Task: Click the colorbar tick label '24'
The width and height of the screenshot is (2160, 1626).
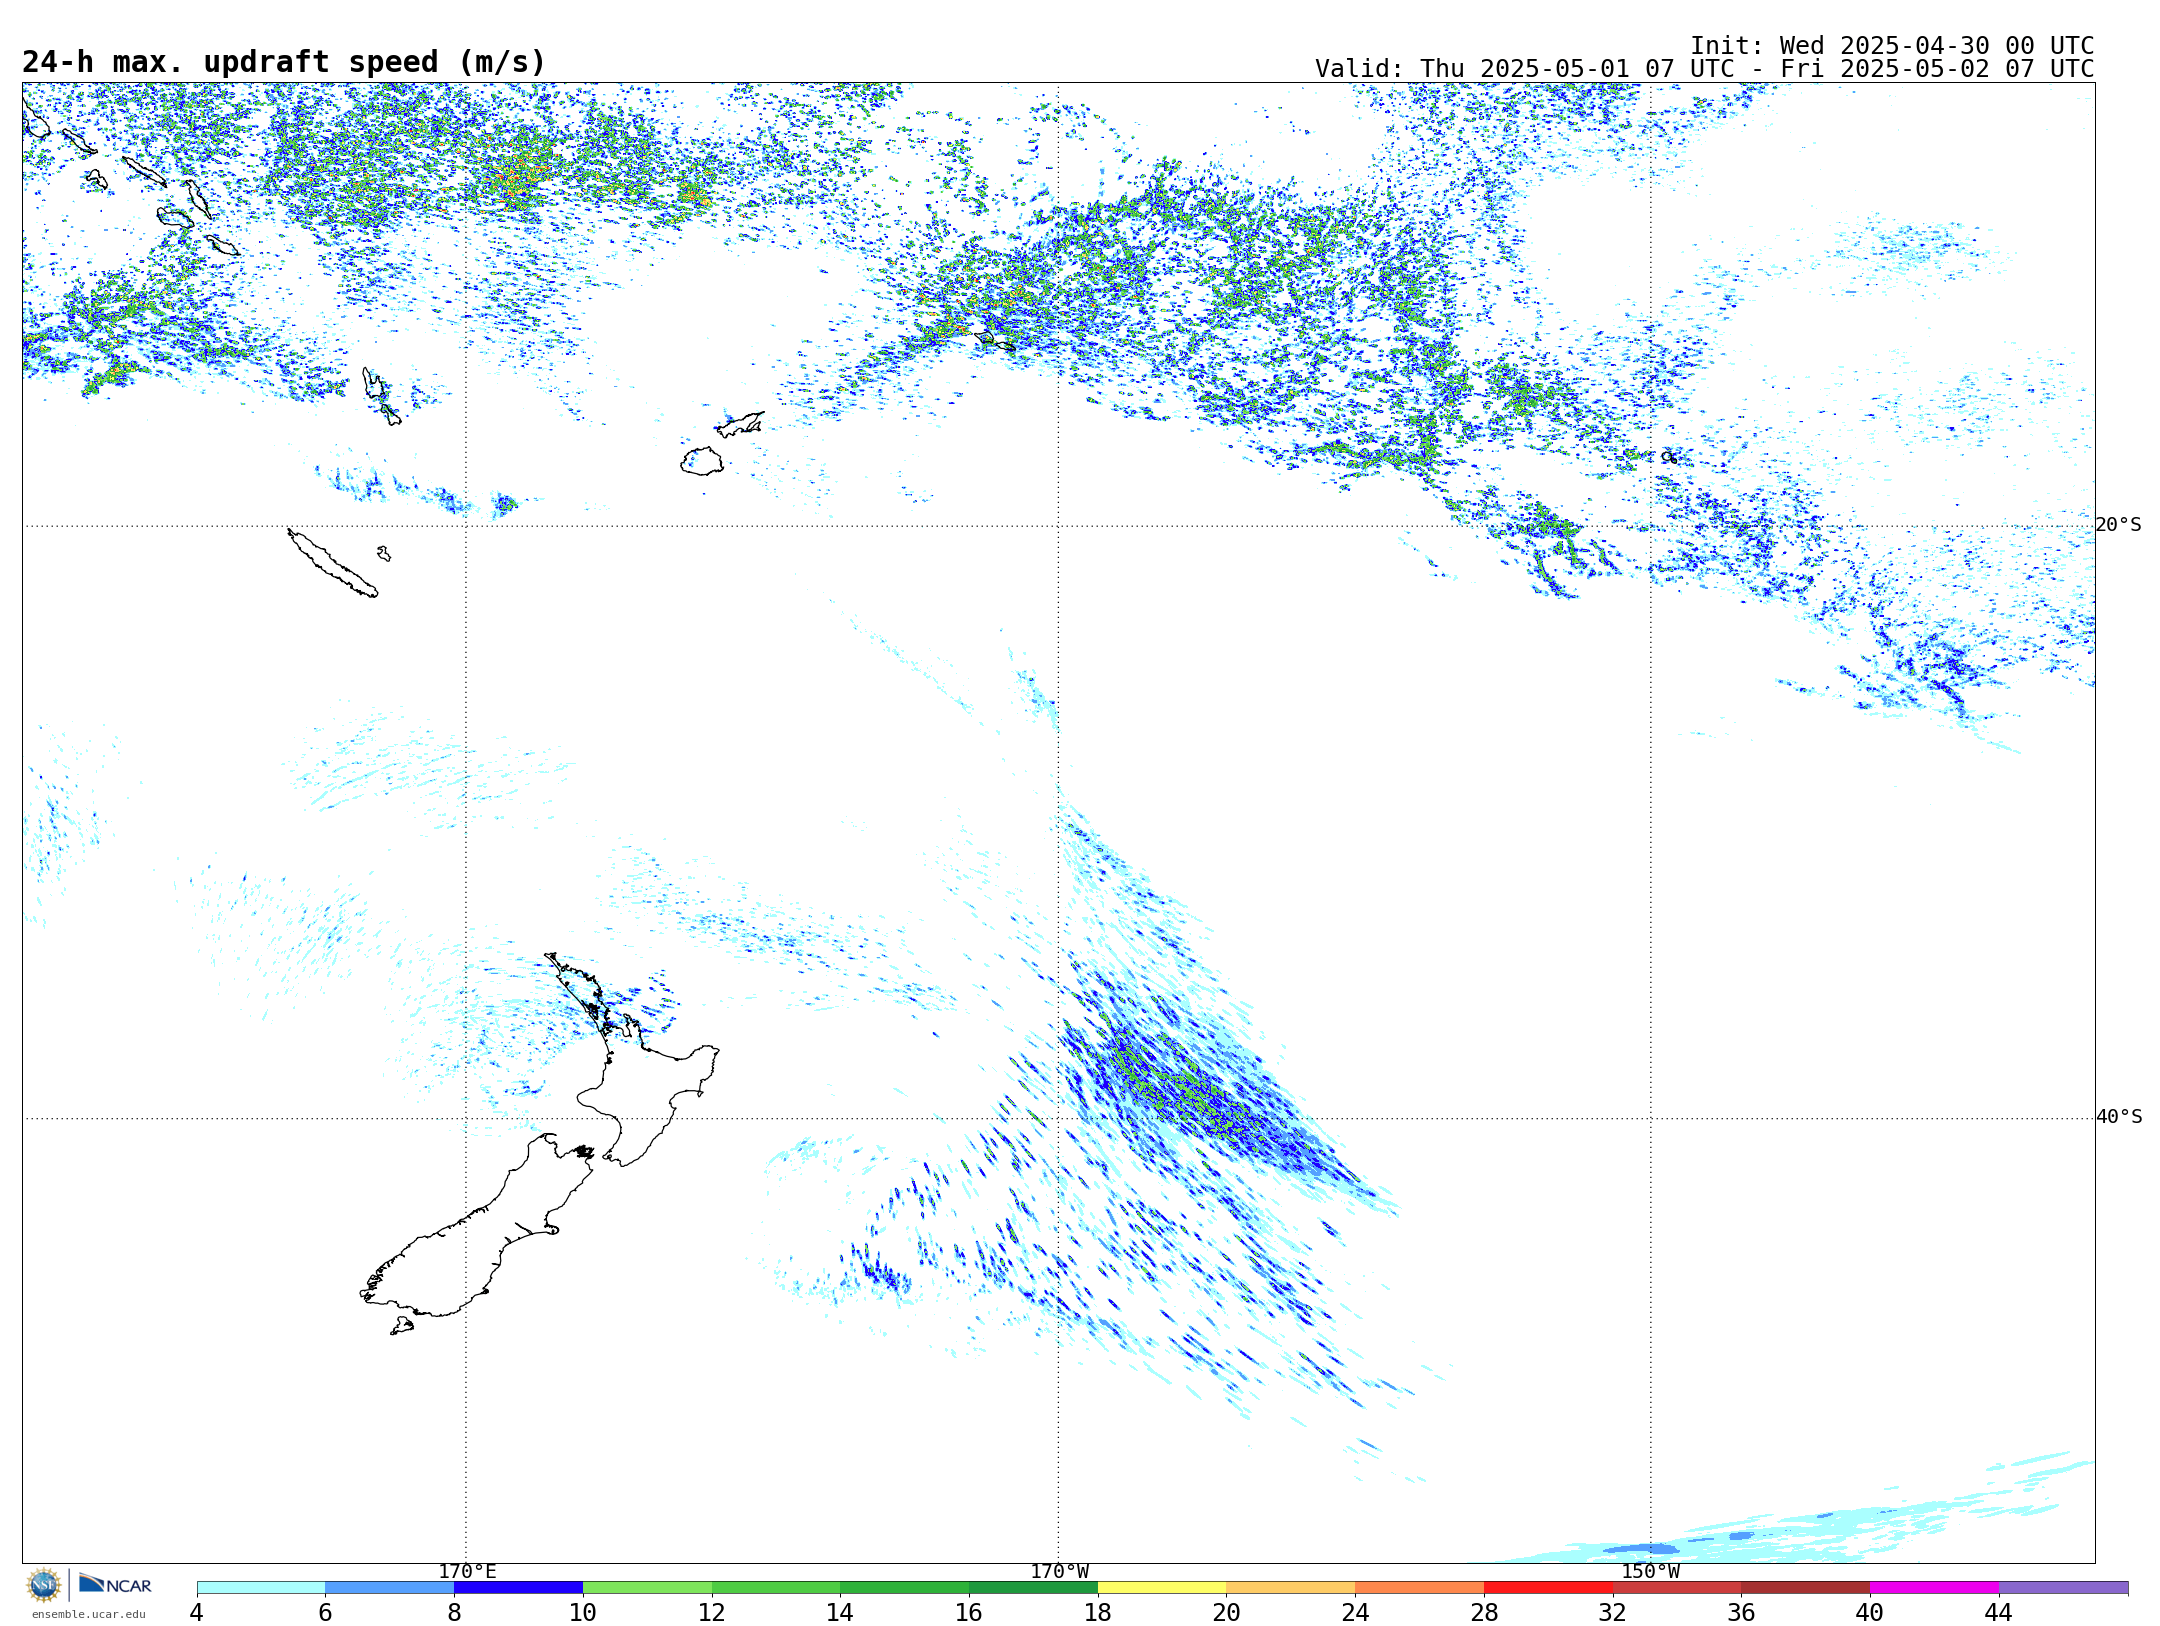Action: click(1355, 1612)
